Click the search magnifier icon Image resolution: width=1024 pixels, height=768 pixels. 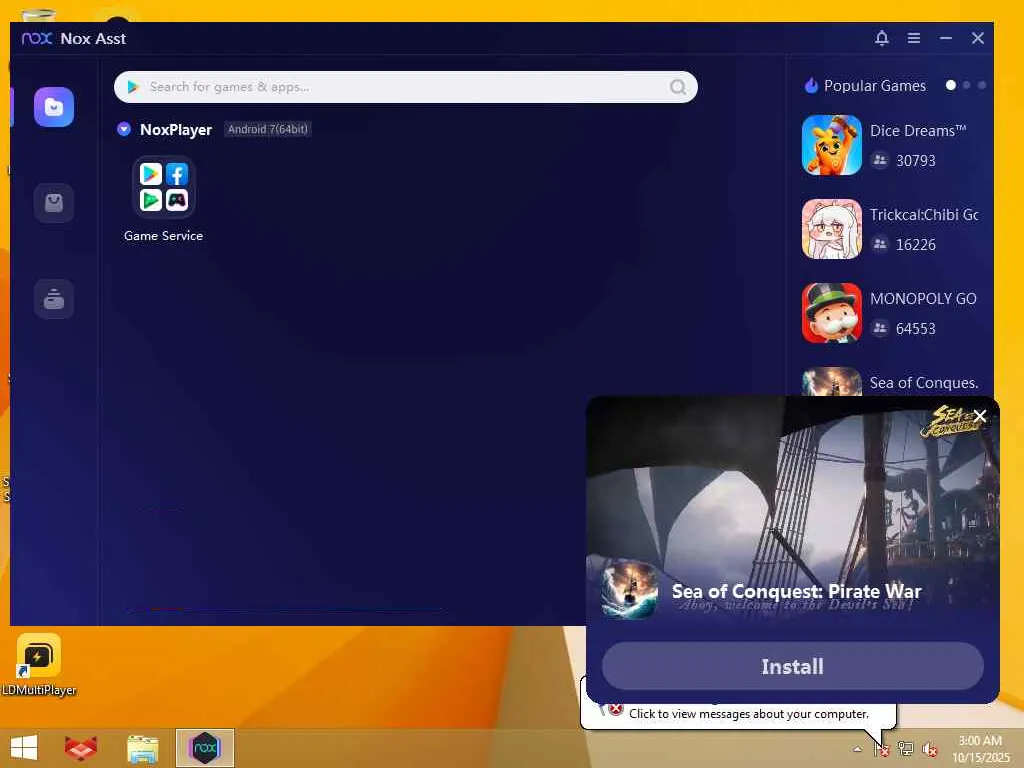tap(678, 87)
